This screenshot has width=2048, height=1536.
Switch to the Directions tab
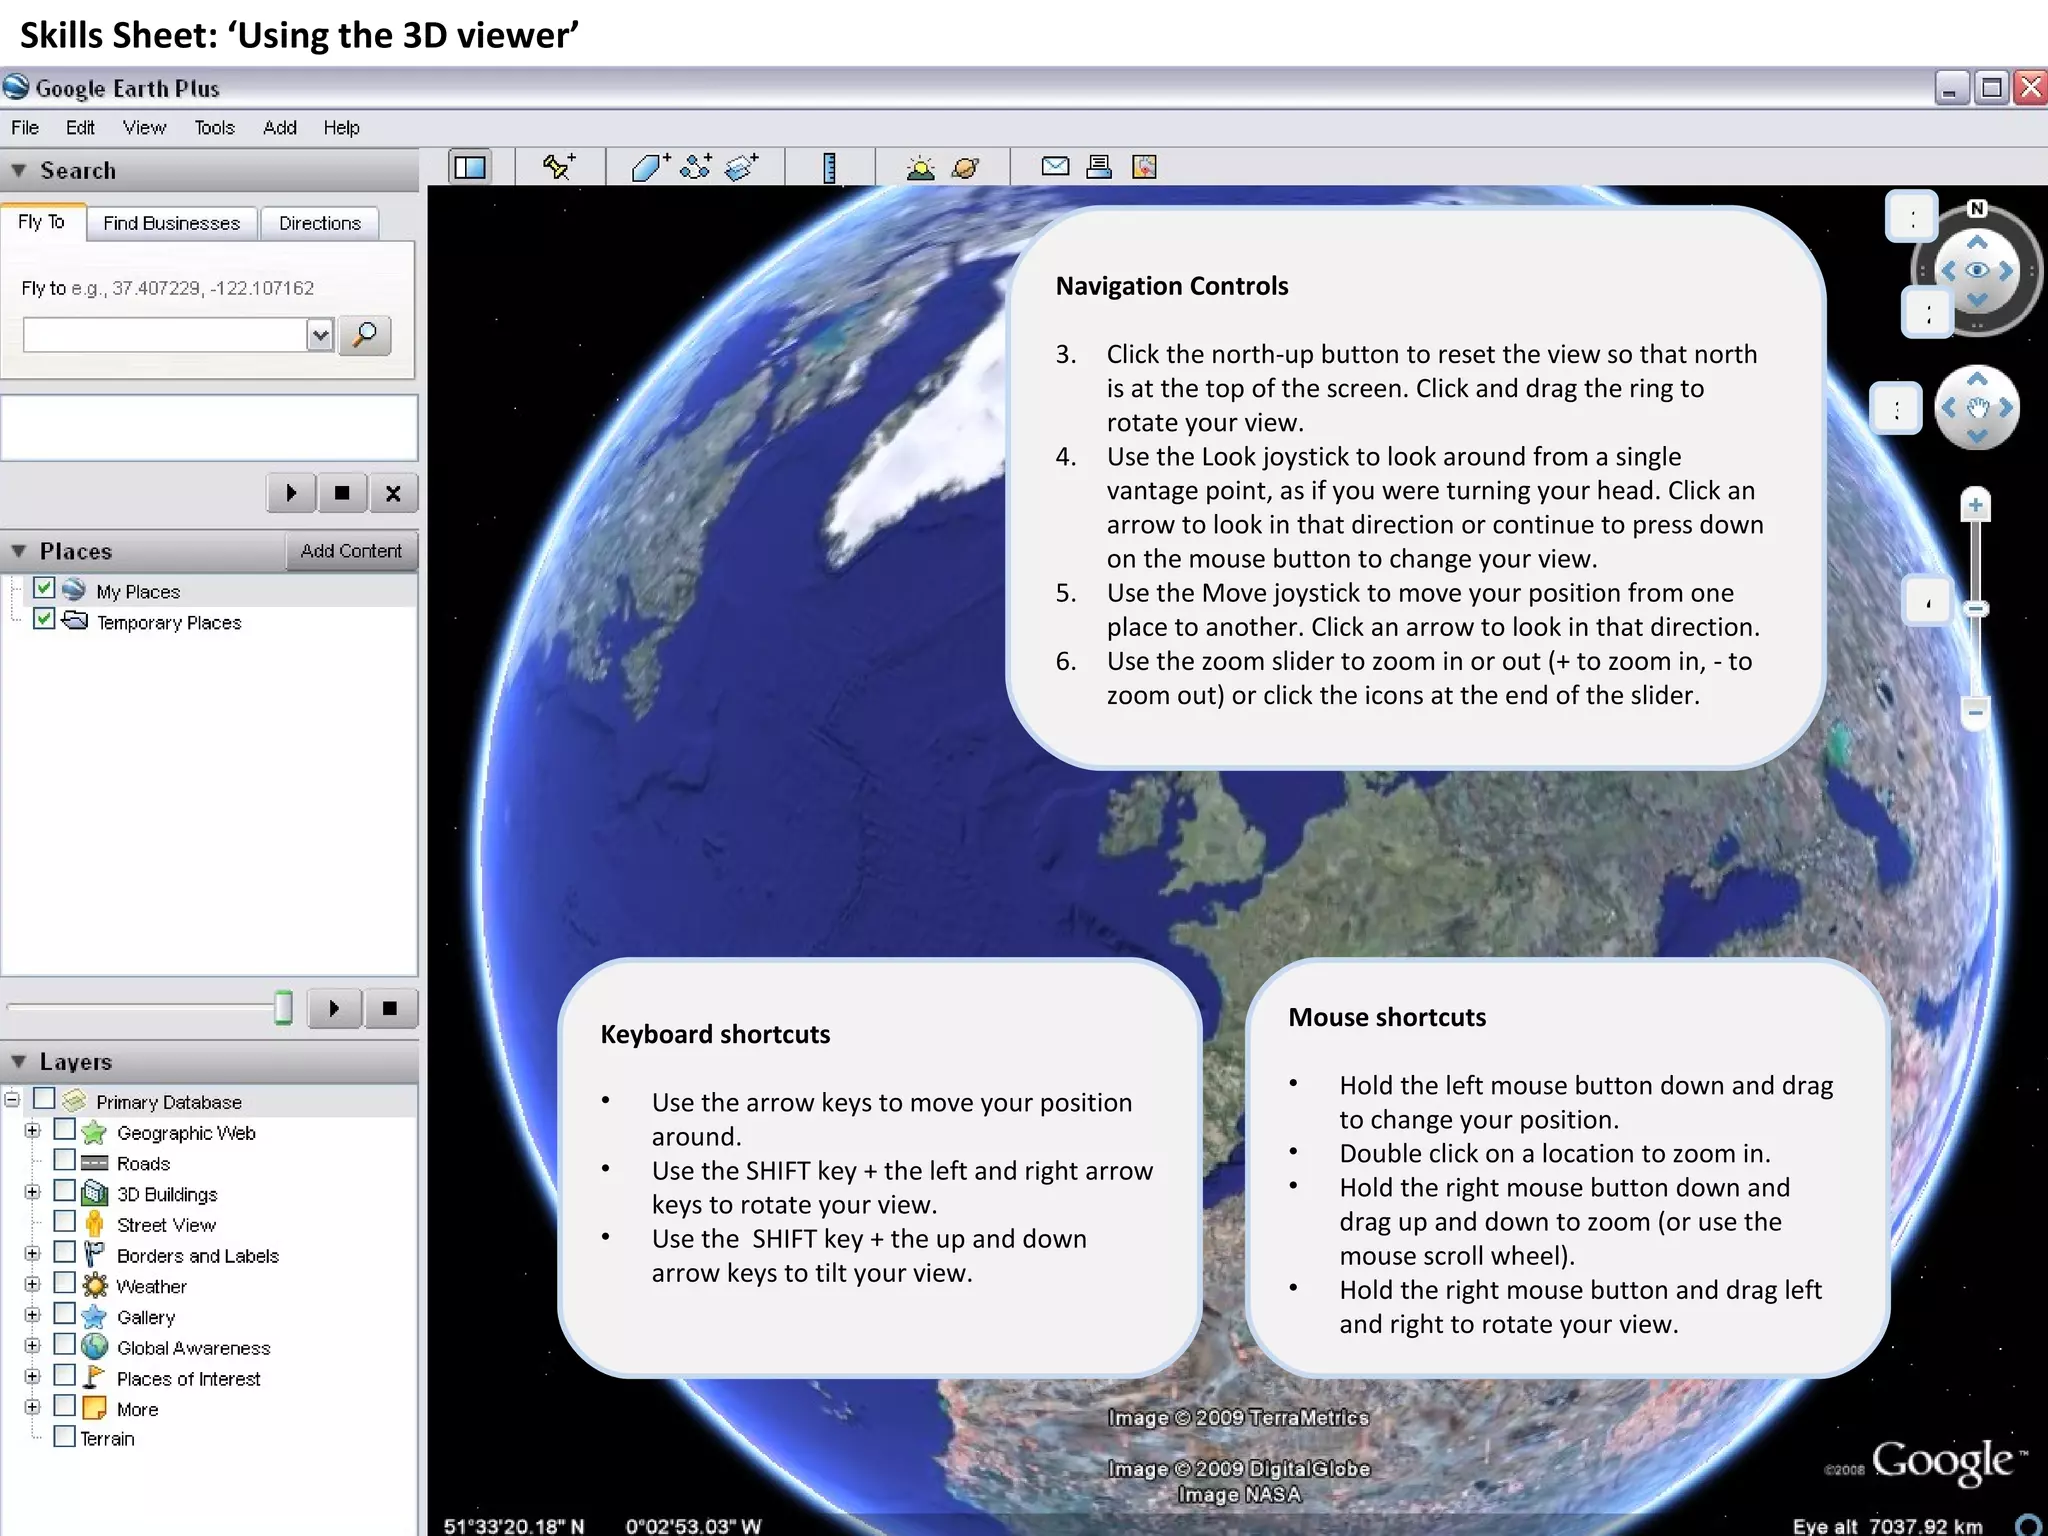coord(320,223)
